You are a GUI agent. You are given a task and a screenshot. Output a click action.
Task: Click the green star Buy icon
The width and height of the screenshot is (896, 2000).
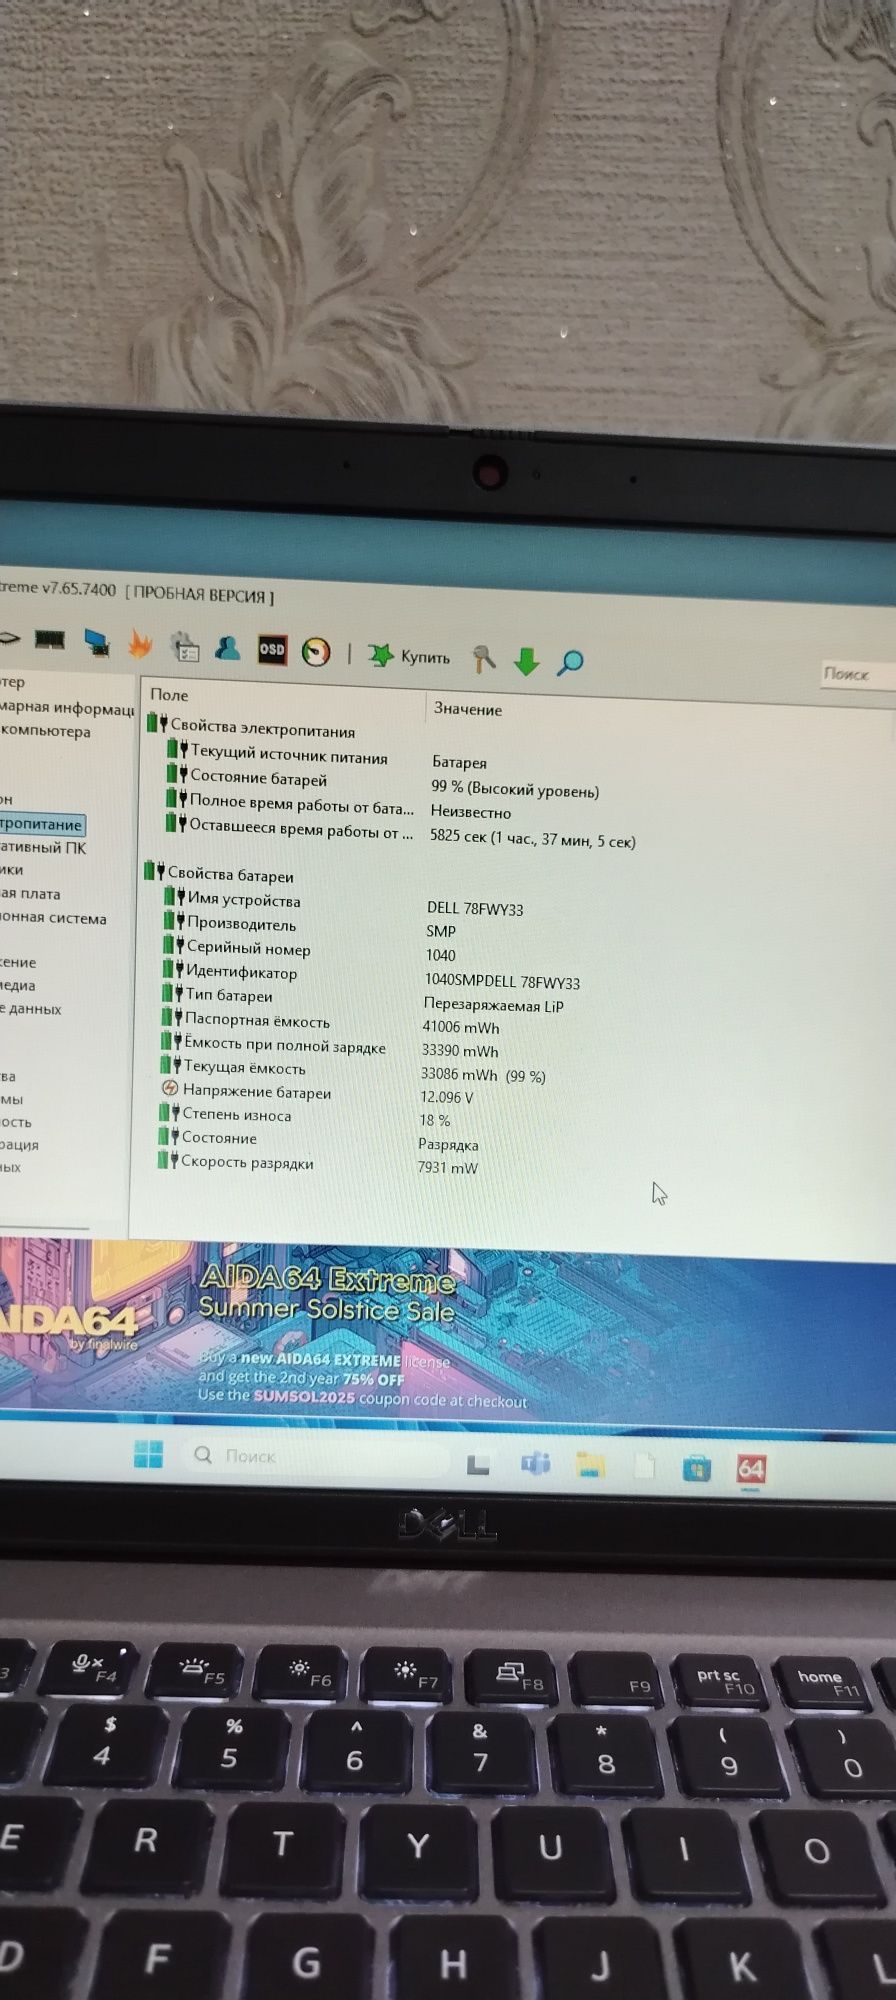pos(380,655)
